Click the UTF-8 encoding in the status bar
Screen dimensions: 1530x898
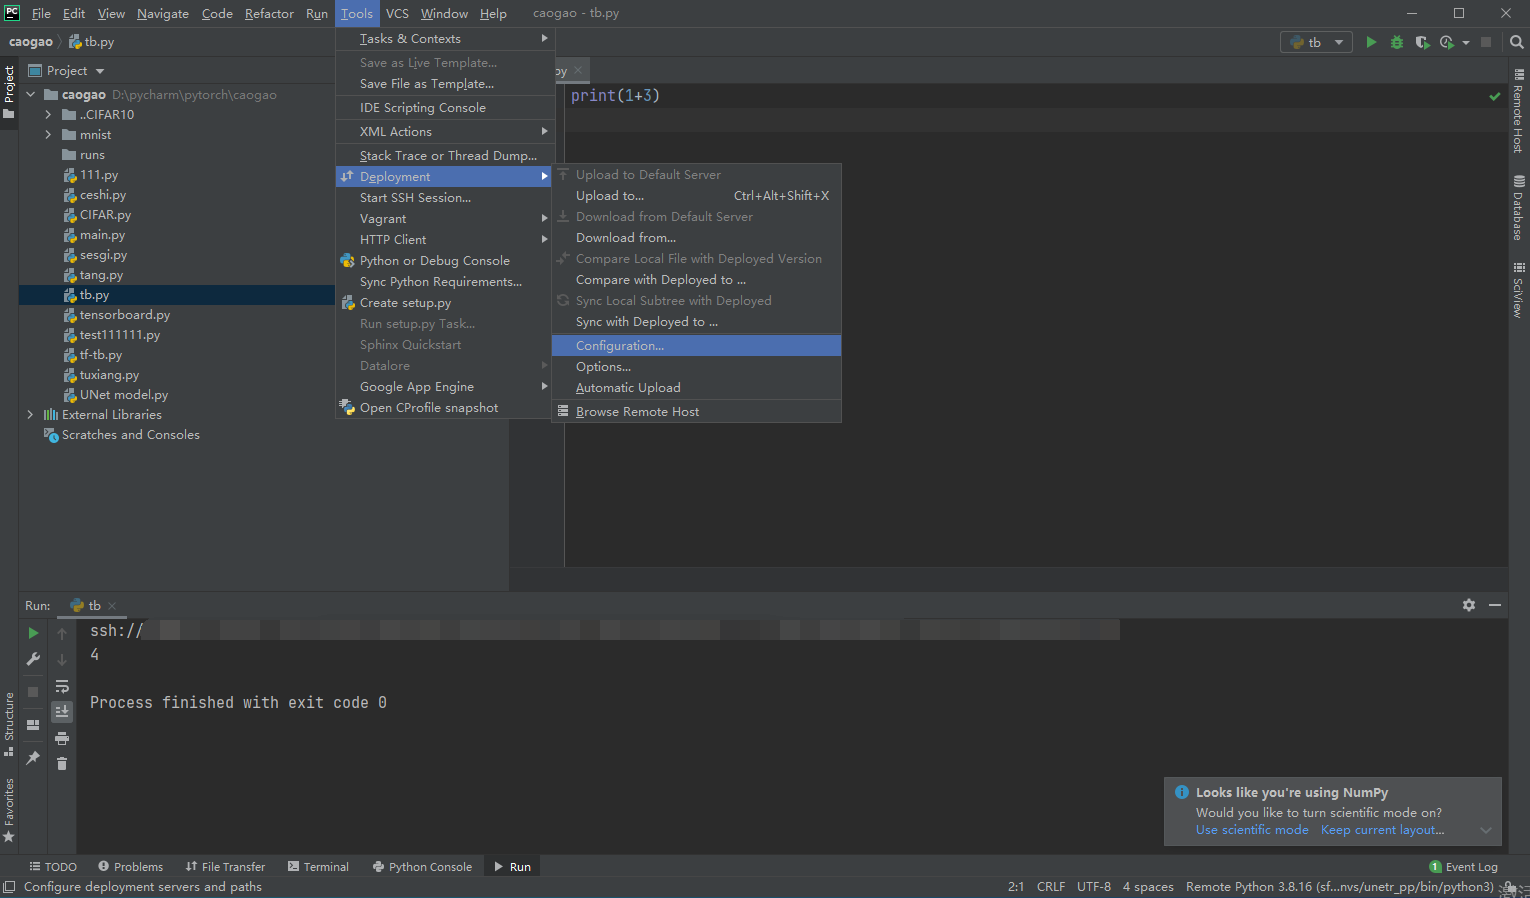pos(1094,887)
